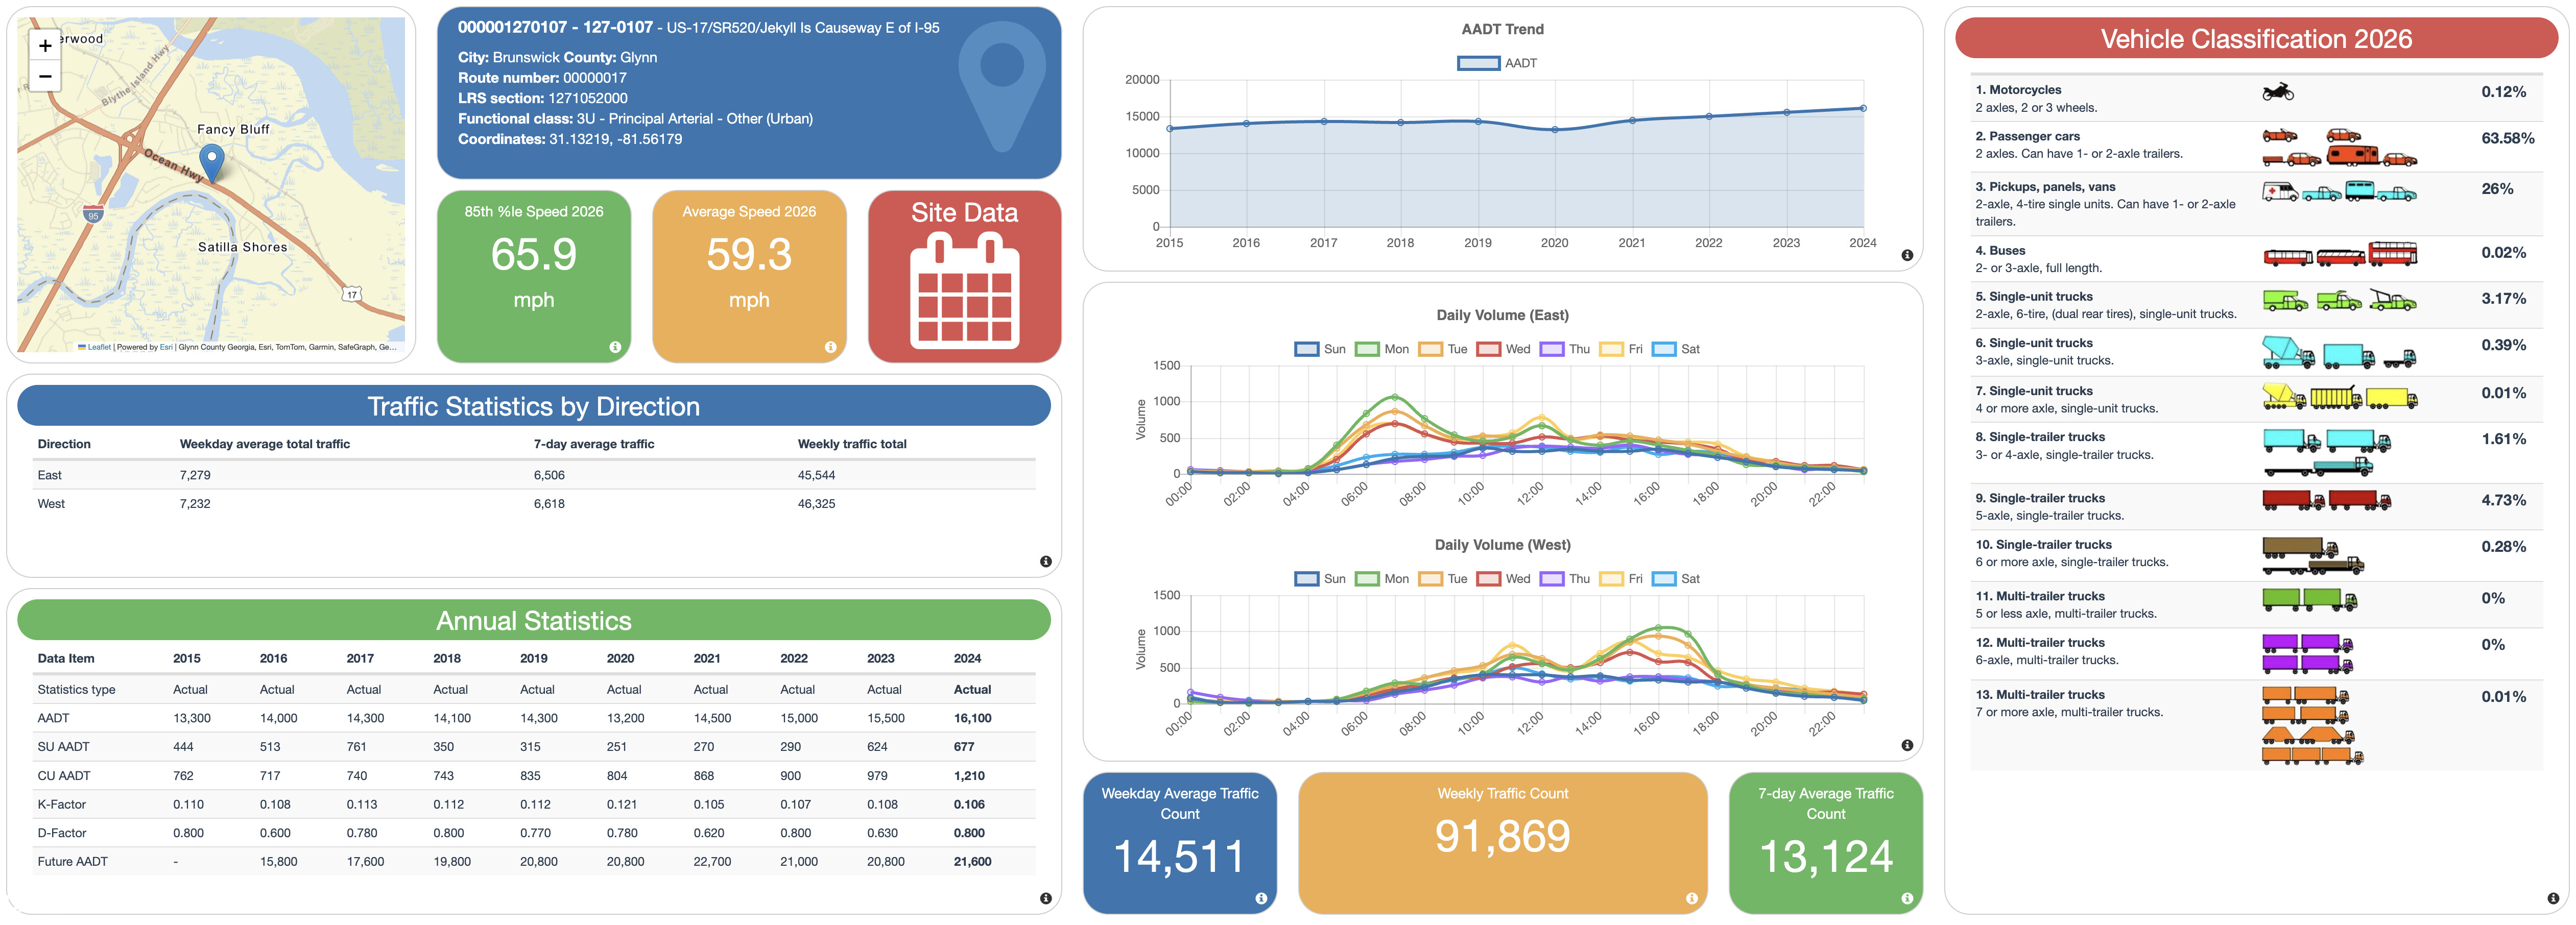Viewport: 2576px width, 925px height.
Task: Open the Leaflet attribution link
Action: click(x=99, y=347)
